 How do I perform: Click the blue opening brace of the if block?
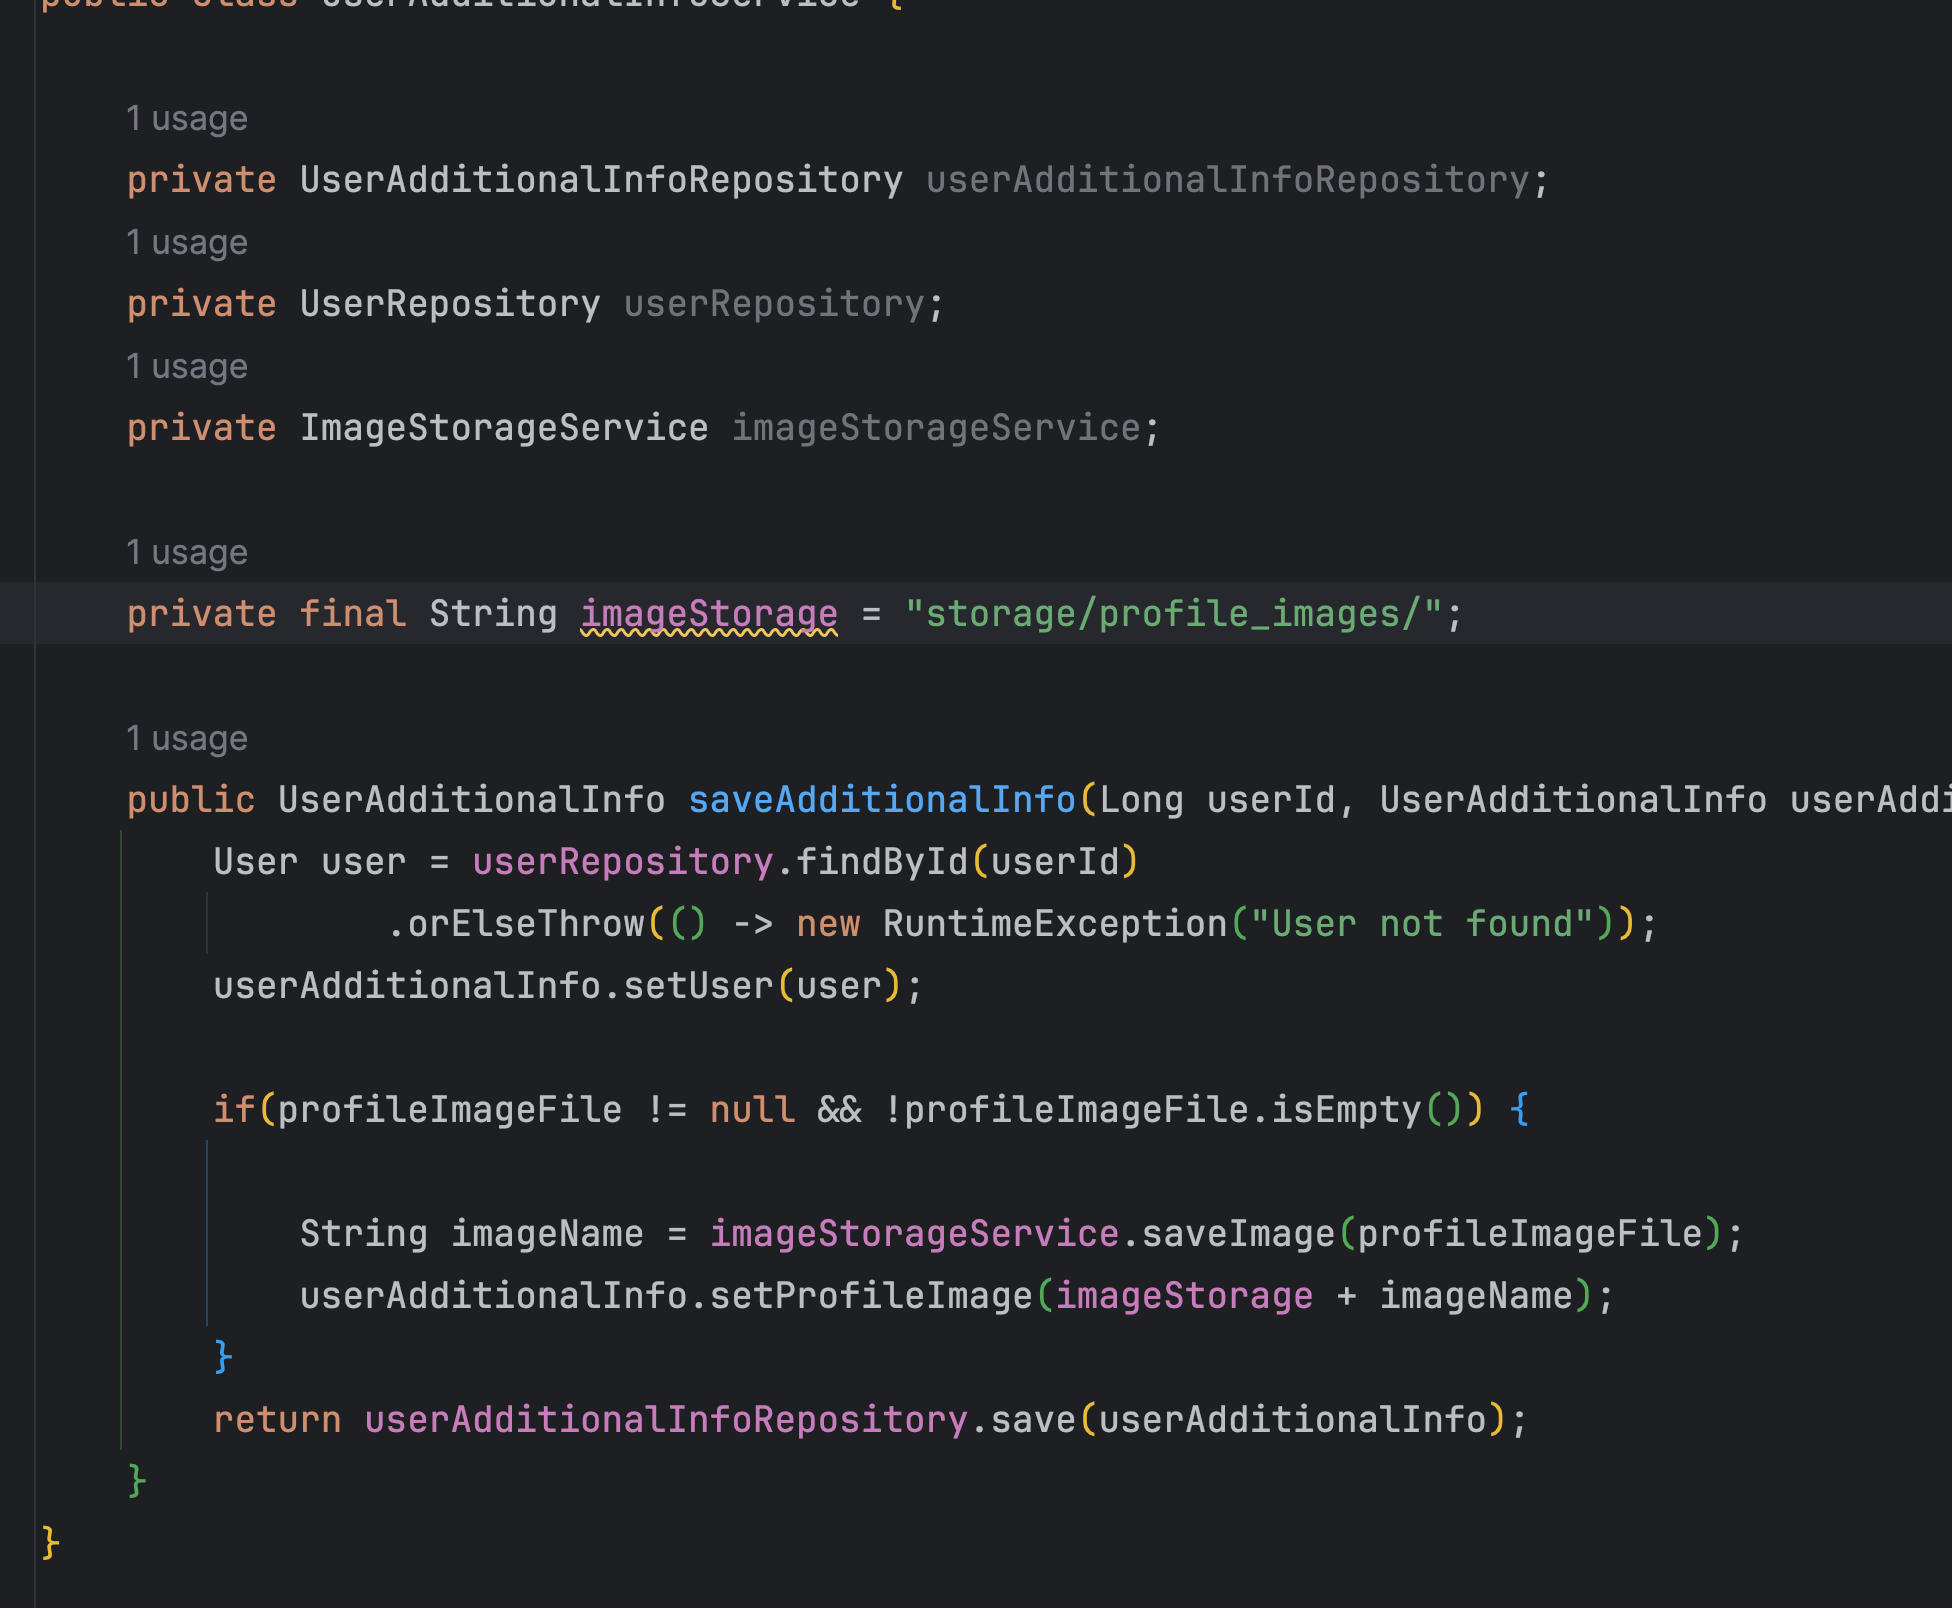tap(1519, 1110)
